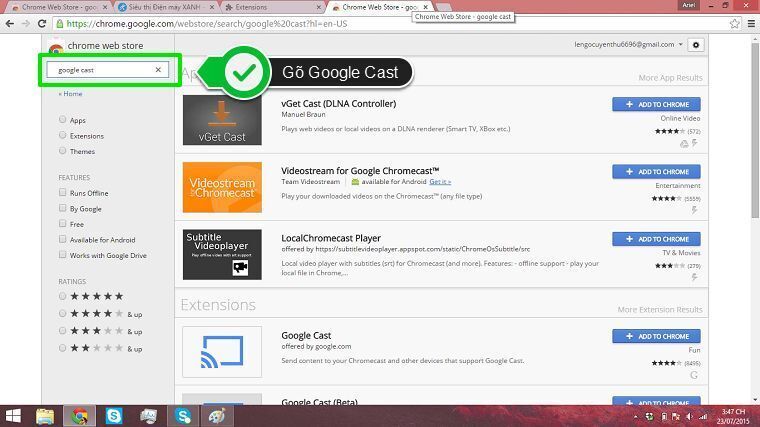Reload the current page

(x=42, y=23)
